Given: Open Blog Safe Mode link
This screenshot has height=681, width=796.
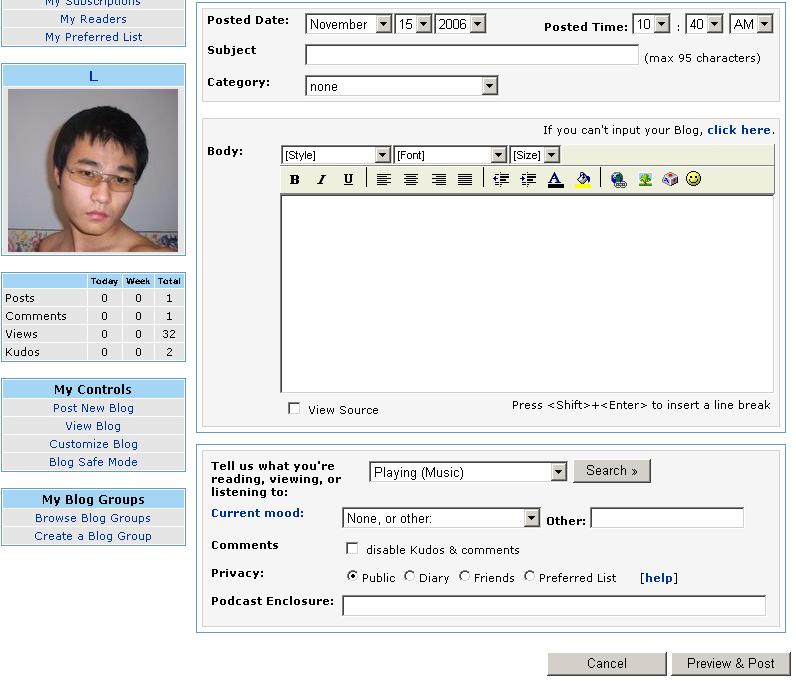Looking at the screenshot, I should (x=93, y=462).
